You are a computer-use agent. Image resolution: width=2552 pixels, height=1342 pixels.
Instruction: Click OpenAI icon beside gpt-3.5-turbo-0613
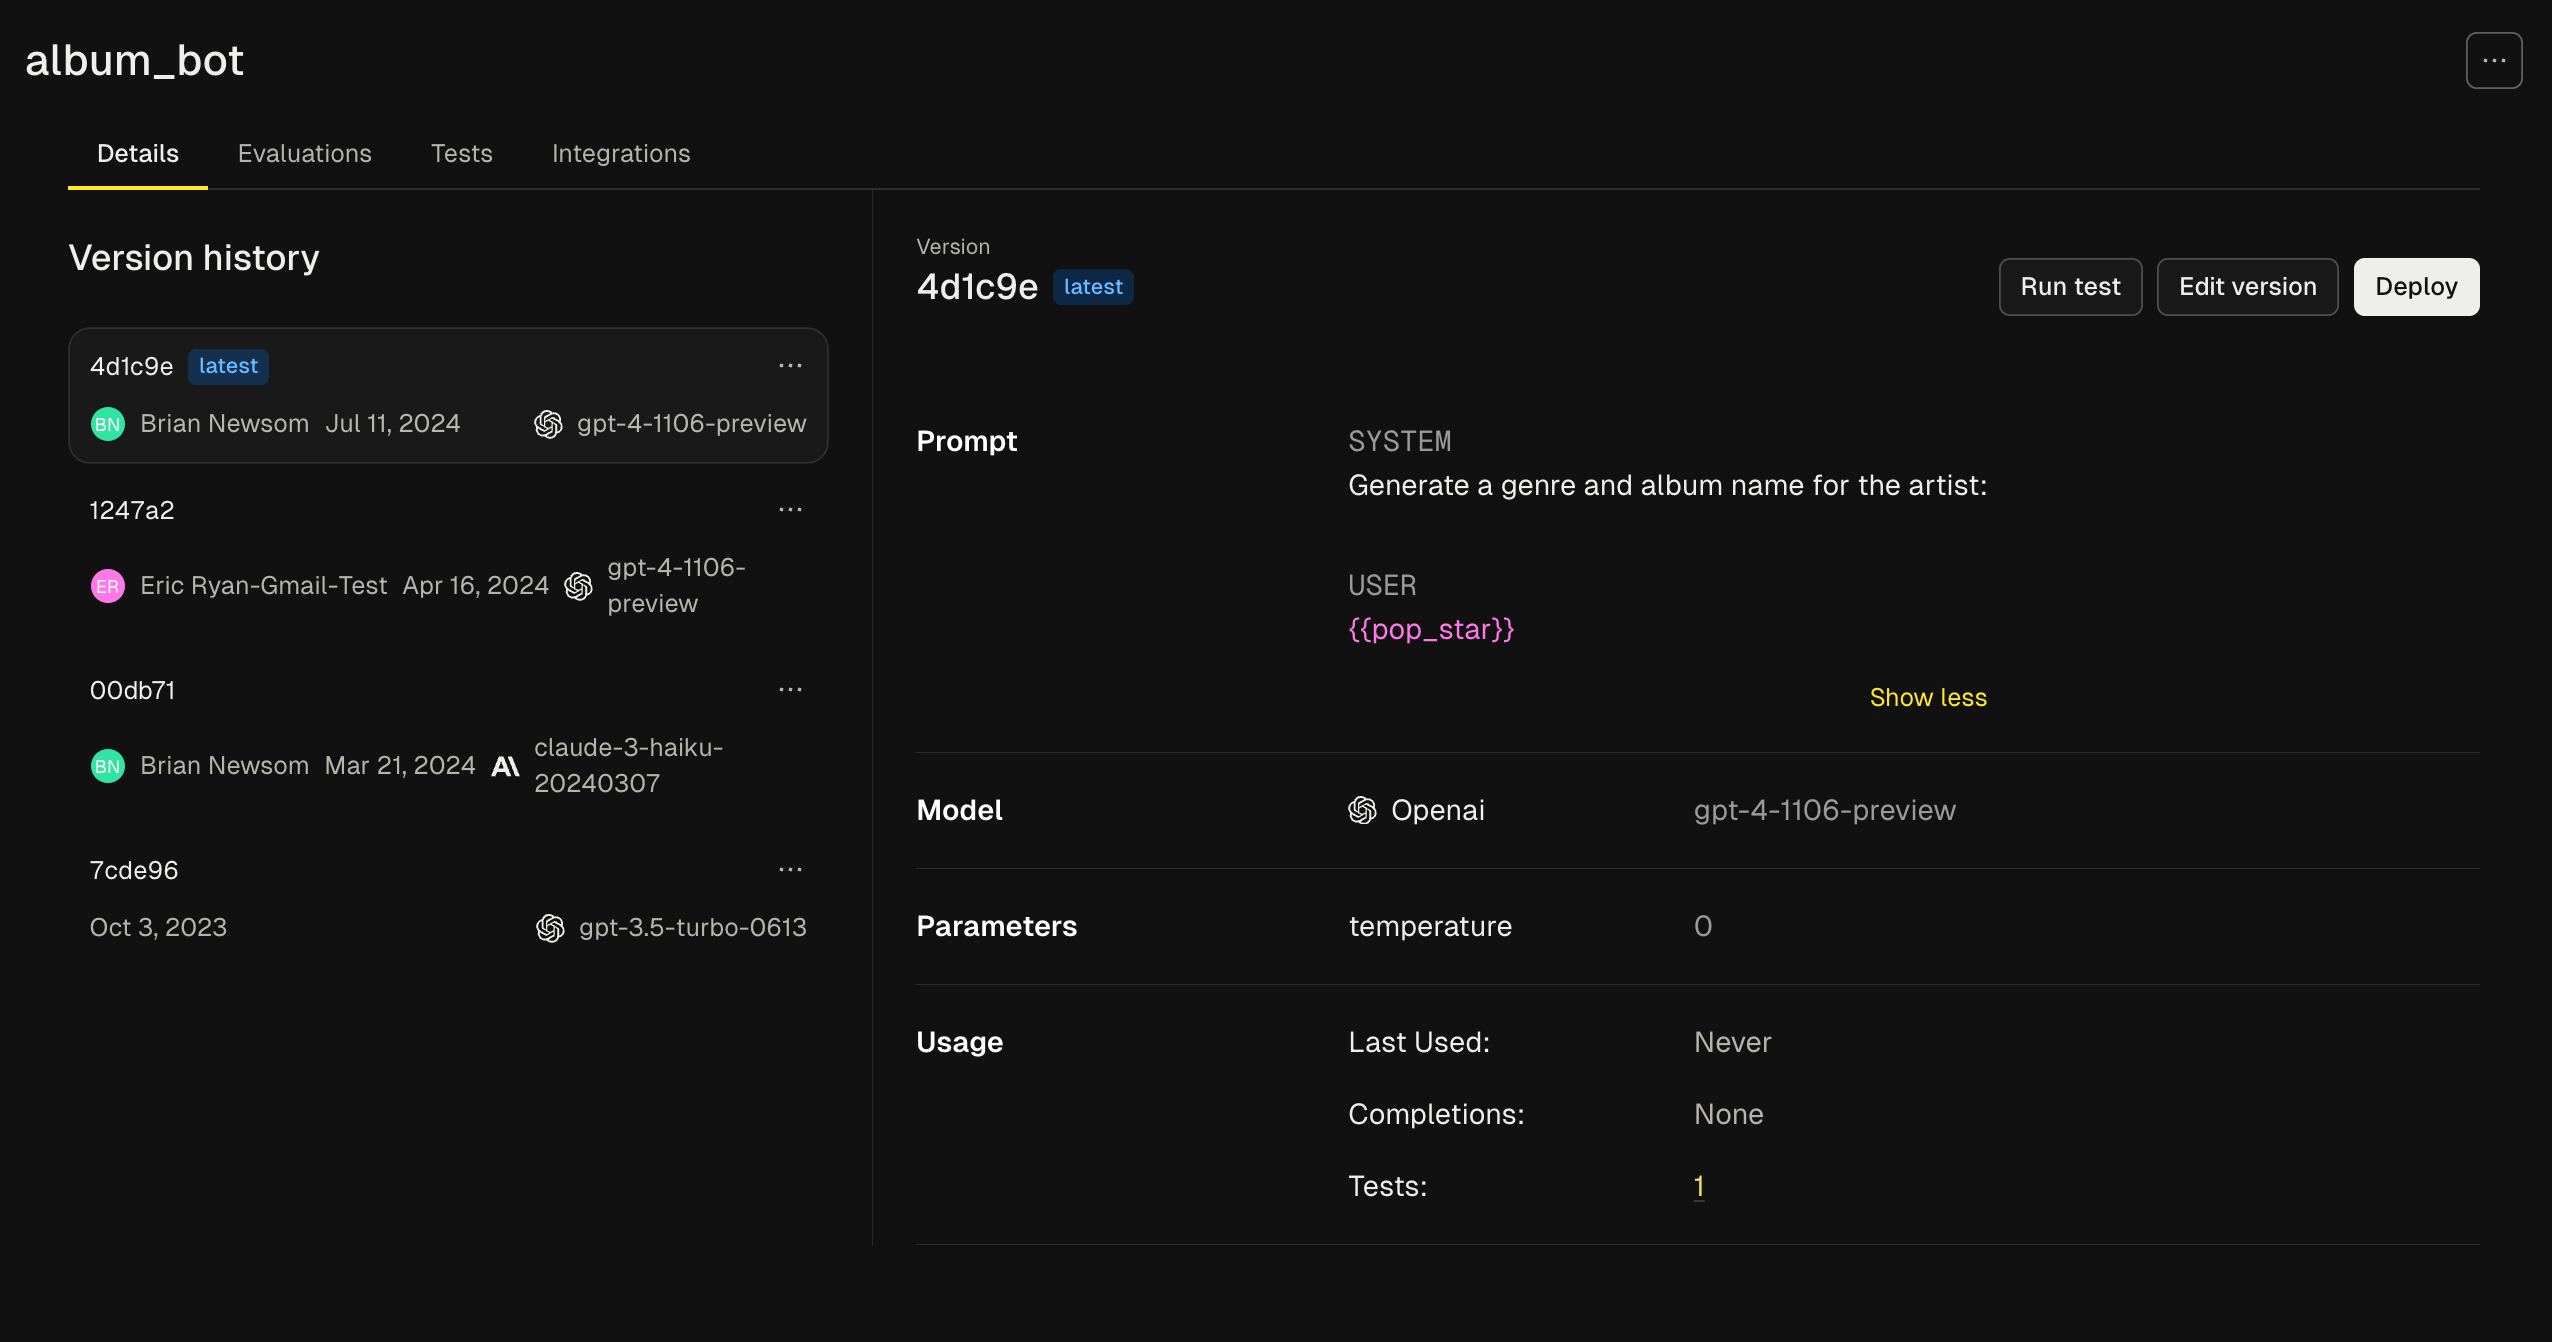550,928
